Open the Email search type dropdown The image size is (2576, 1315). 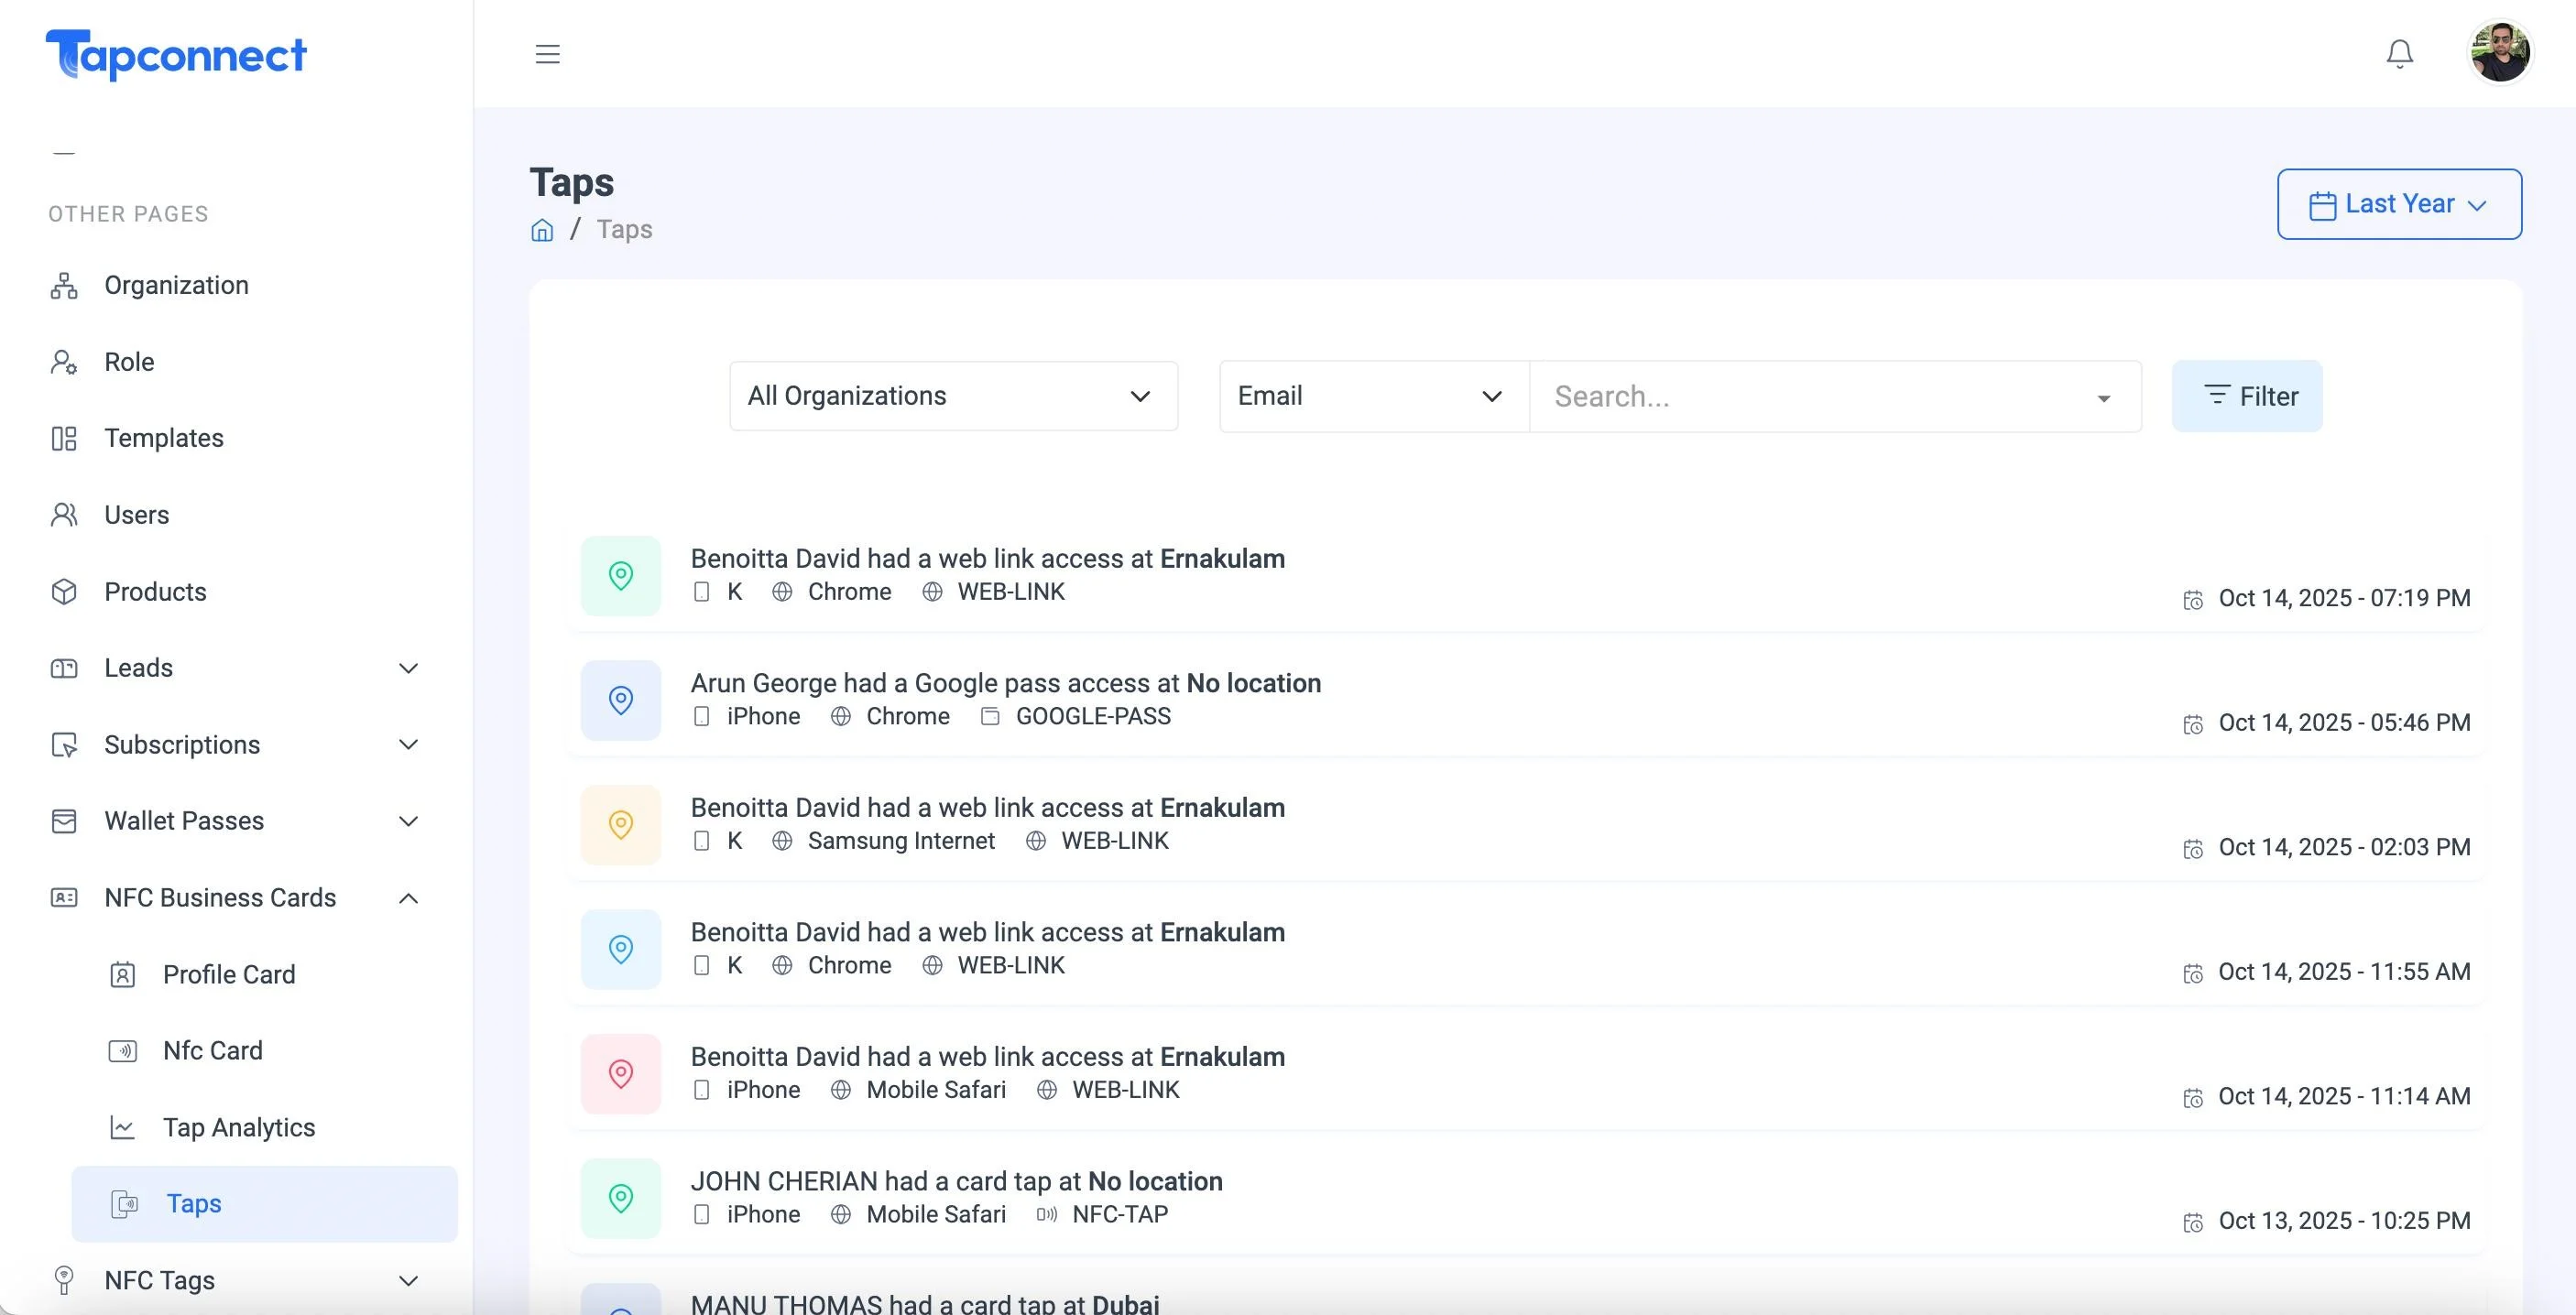pos(1374,396)
